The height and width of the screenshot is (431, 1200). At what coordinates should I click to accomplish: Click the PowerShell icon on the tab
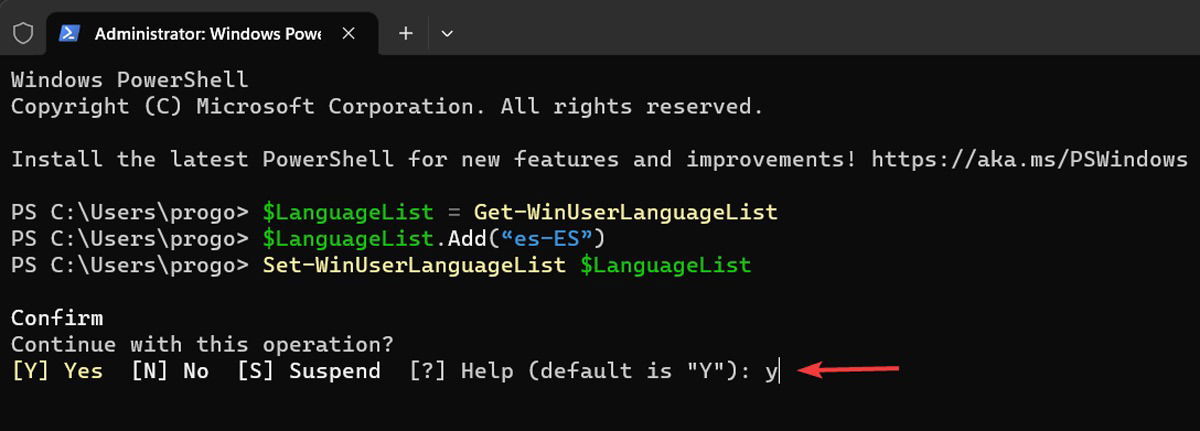[69, 33]
